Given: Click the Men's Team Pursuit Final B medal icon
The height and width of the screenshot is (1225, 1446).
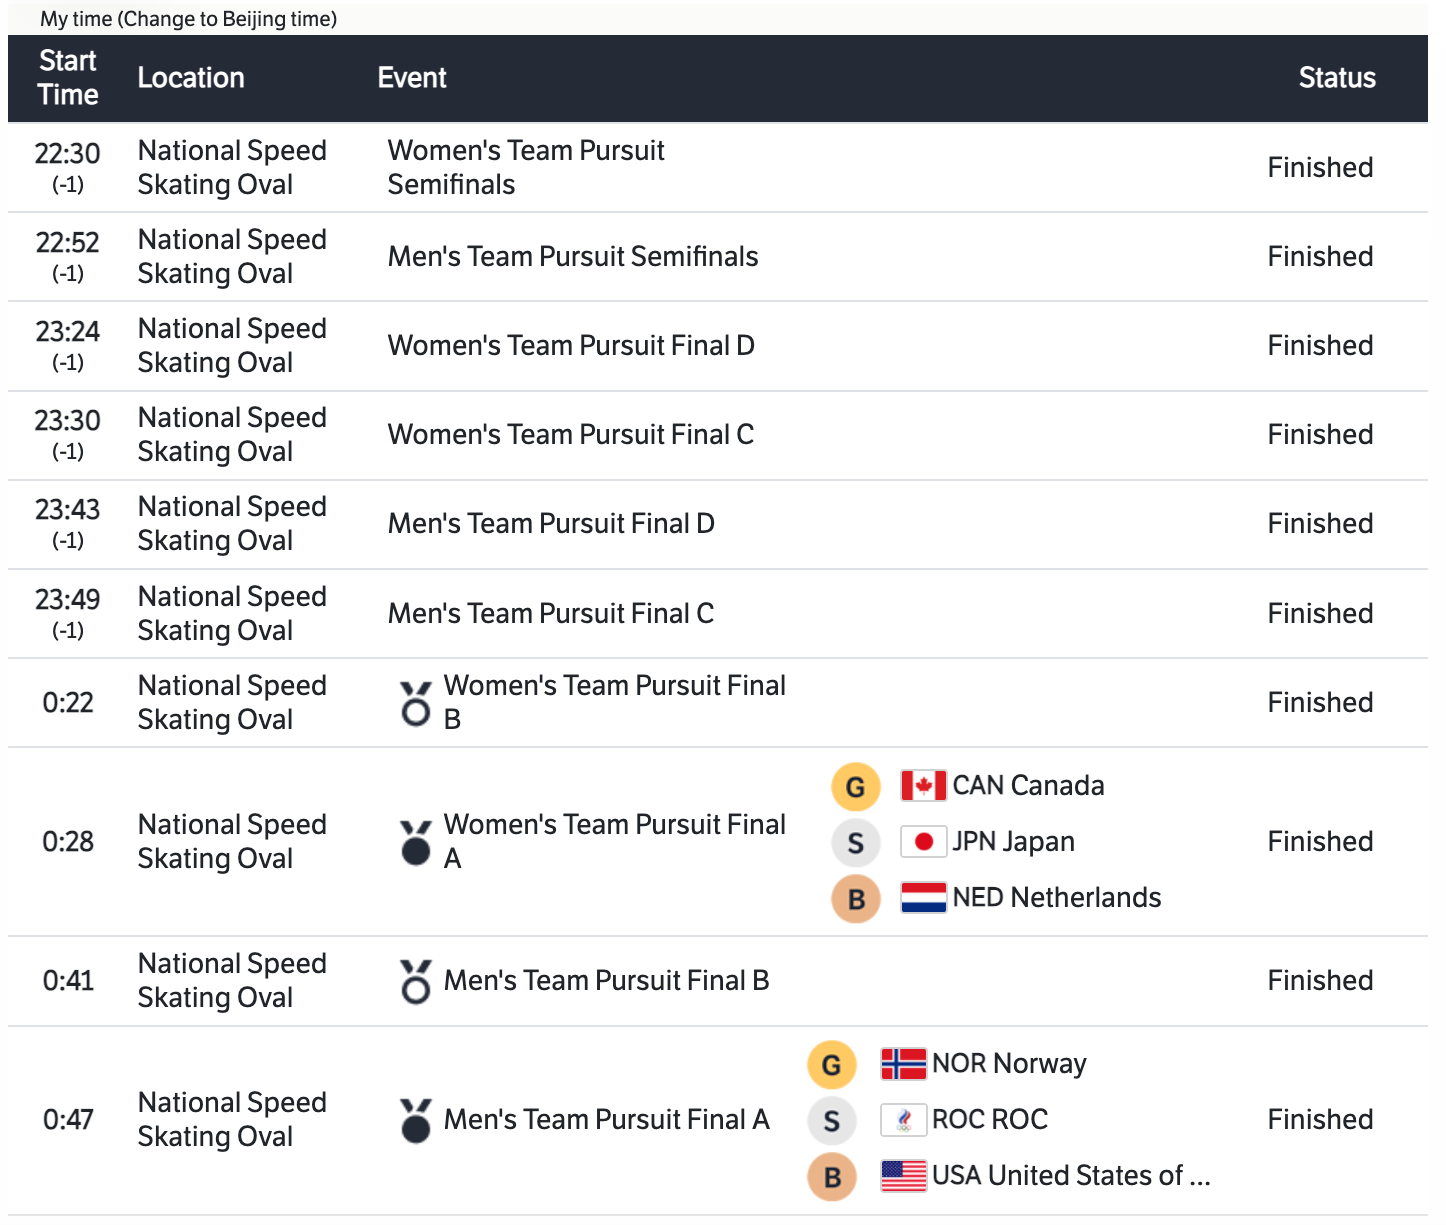Looking at the screenshot, I should click(x=415, y=981).
